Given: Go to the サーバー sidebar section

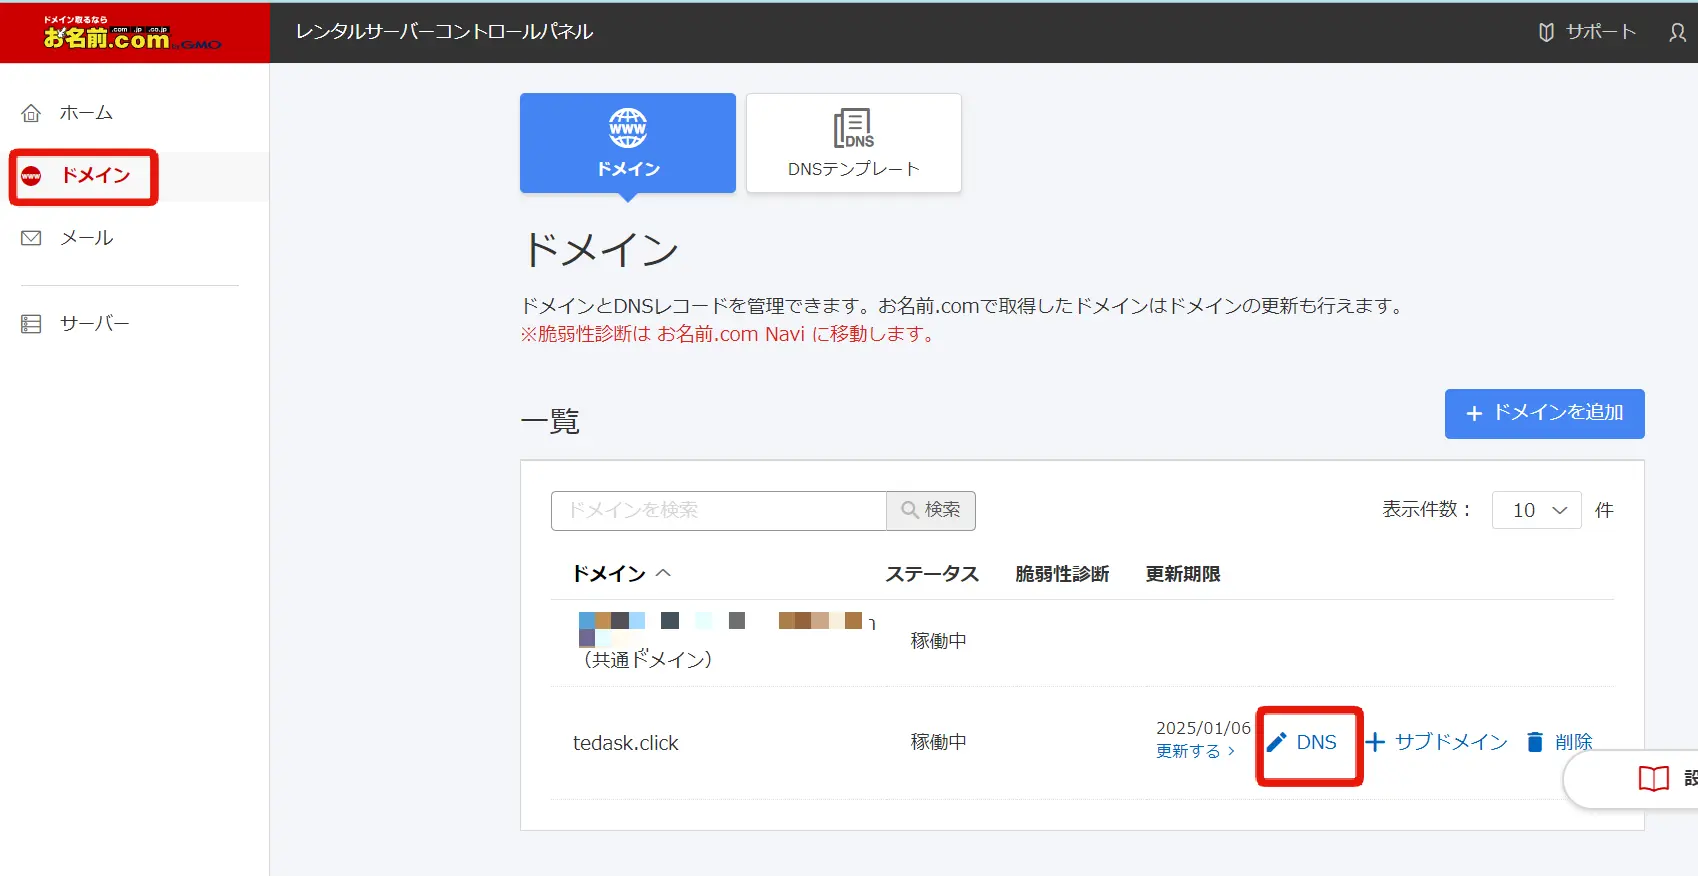Looking at the screenshot, I should 94,324.
